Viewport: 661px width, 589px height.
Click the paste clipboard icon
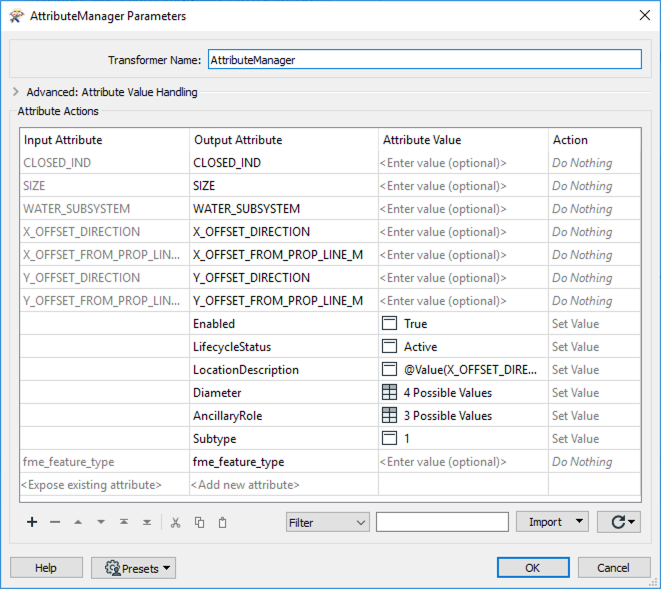(222, 522)
